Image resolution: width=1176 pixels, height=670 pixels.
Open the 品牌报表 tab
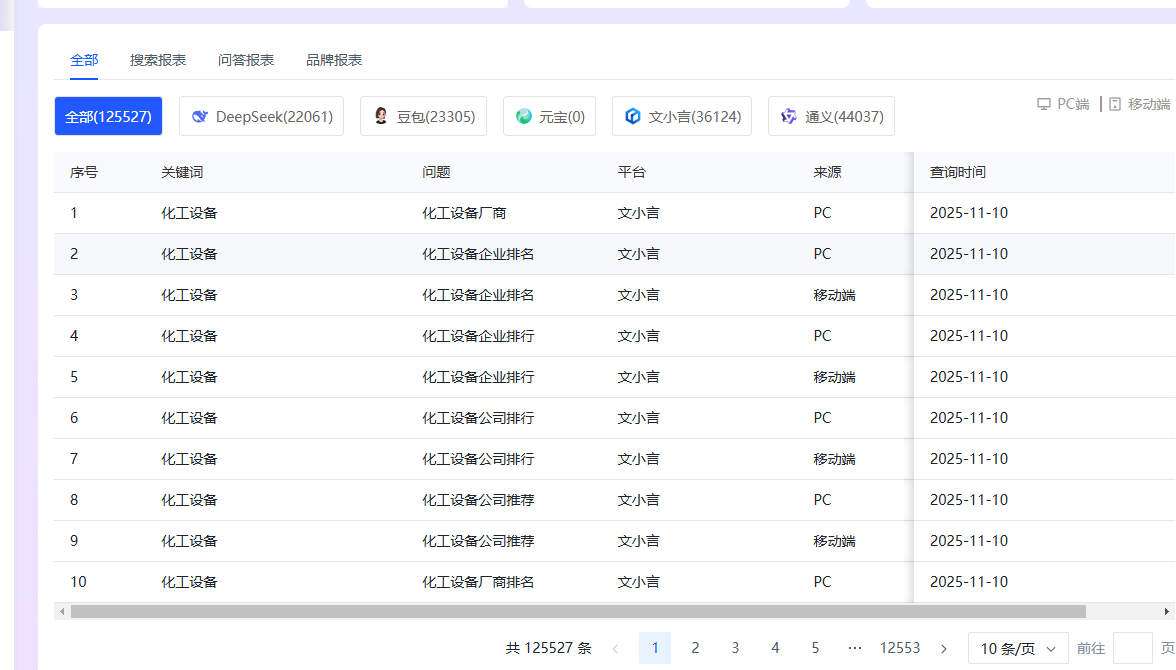click(x=333, y=60)
